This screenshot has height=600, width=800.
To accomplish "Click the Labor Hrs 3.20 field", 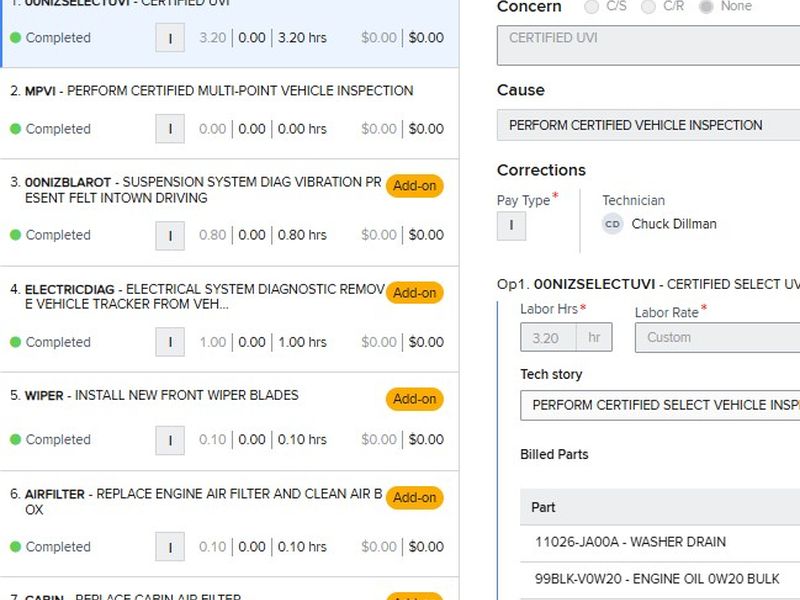I will (548, 338).
